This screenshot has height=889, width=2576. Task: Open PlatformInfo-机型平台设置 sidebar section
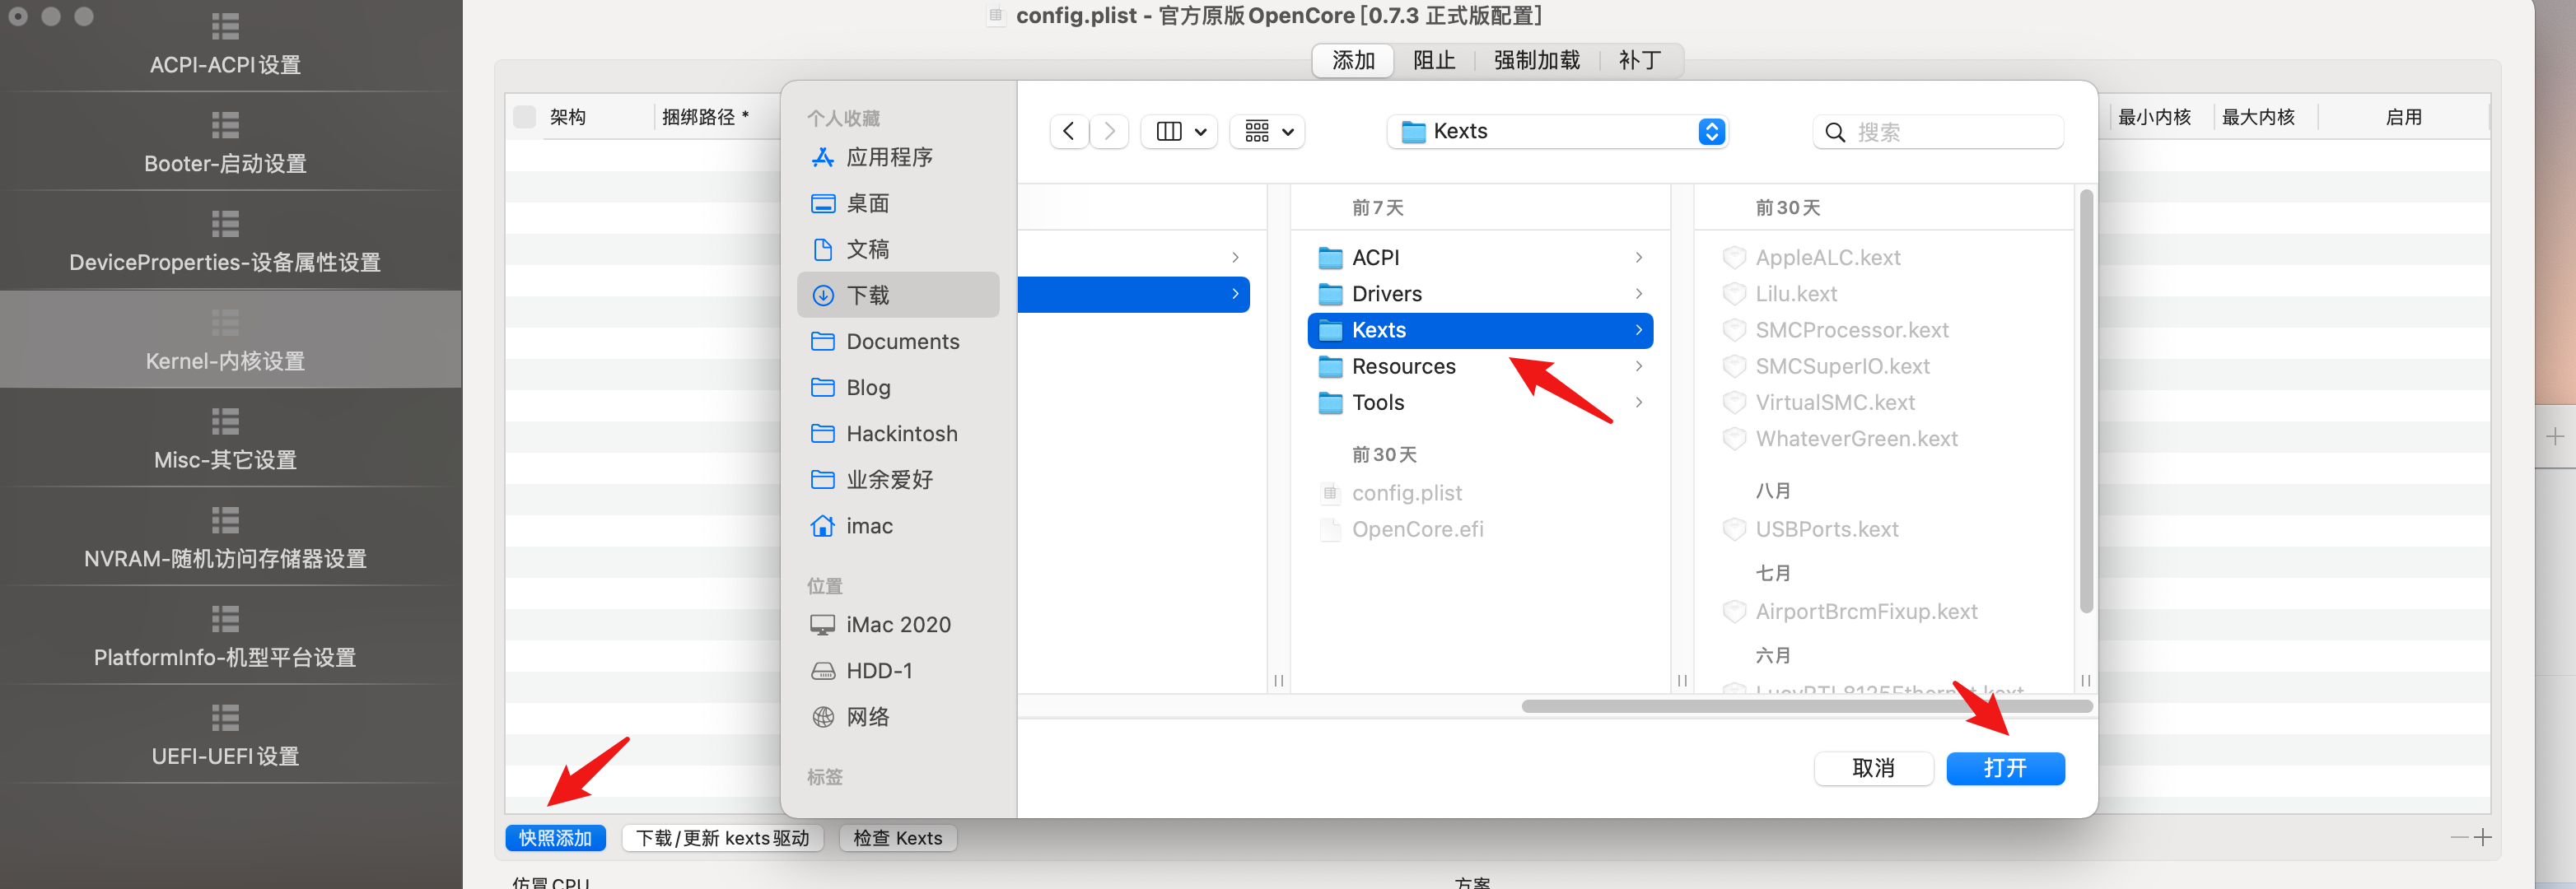pos(226,638)
